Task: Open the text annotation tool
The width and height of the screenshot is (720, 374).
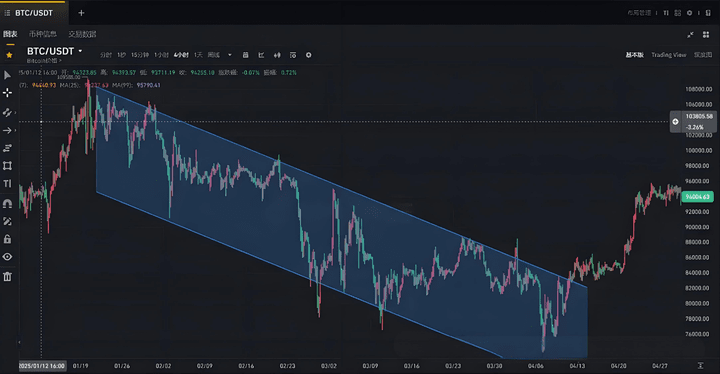Action: coord(7,184)
